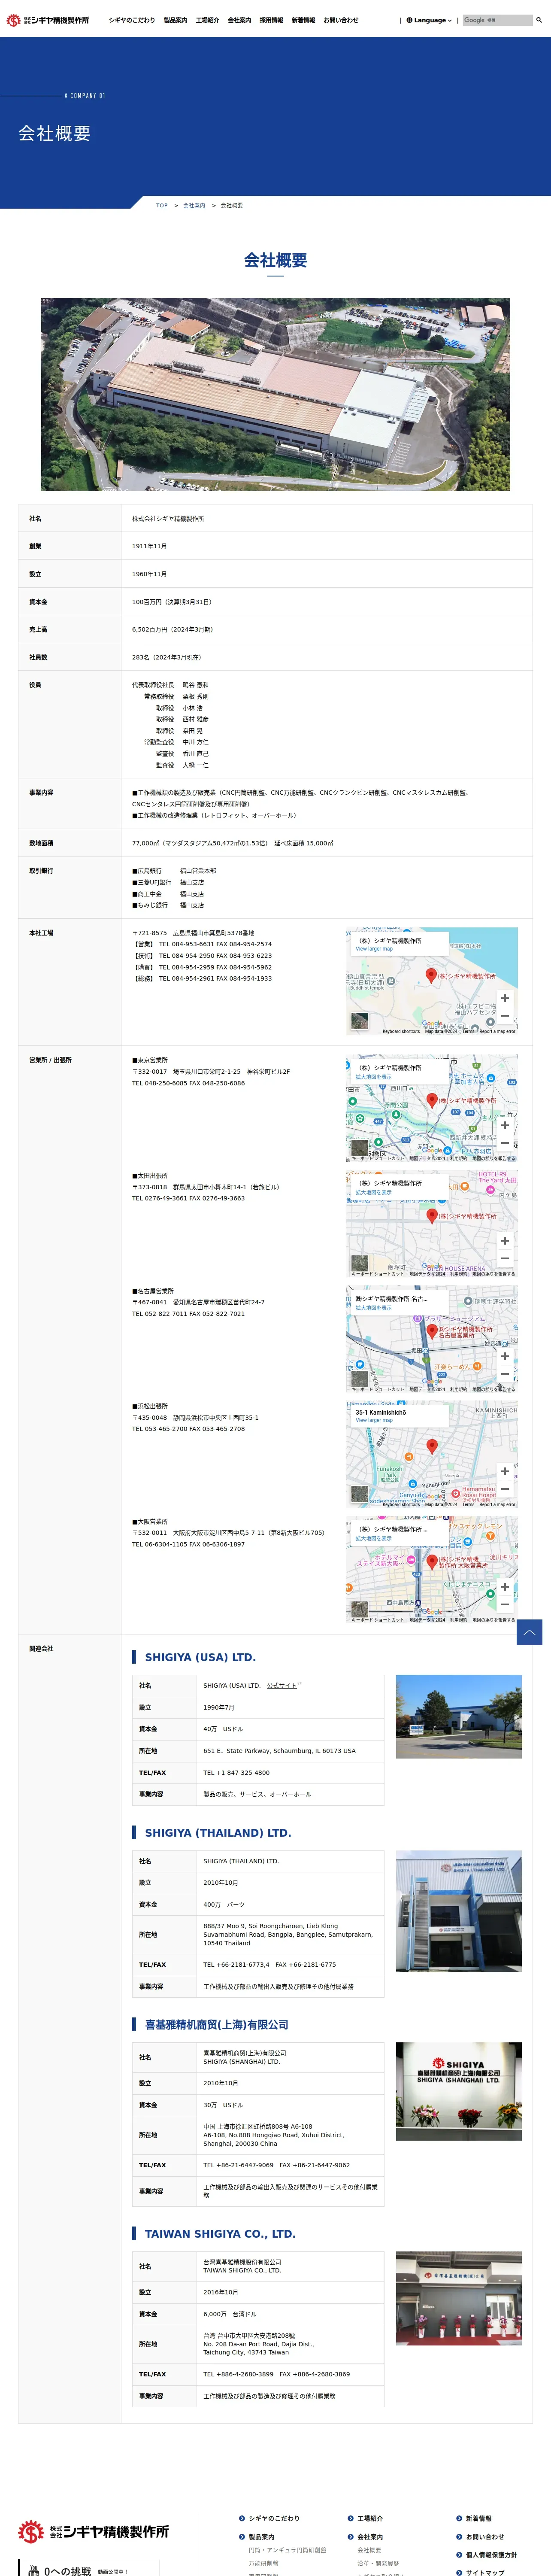Open footer 円筒・アンギュラ円筒研削盤 link
The width and height of the screenshot is (551, 2576).
coord(287,2550)
